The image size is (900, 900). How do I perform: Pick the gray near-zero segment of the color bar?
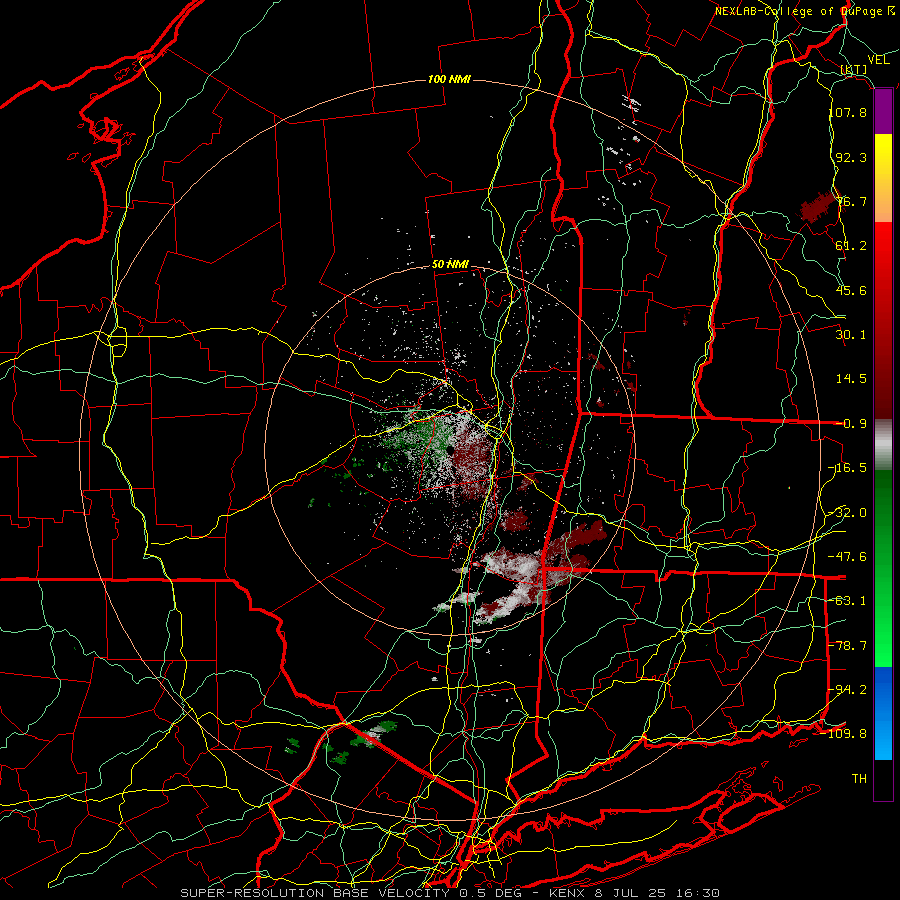(883, 445)
